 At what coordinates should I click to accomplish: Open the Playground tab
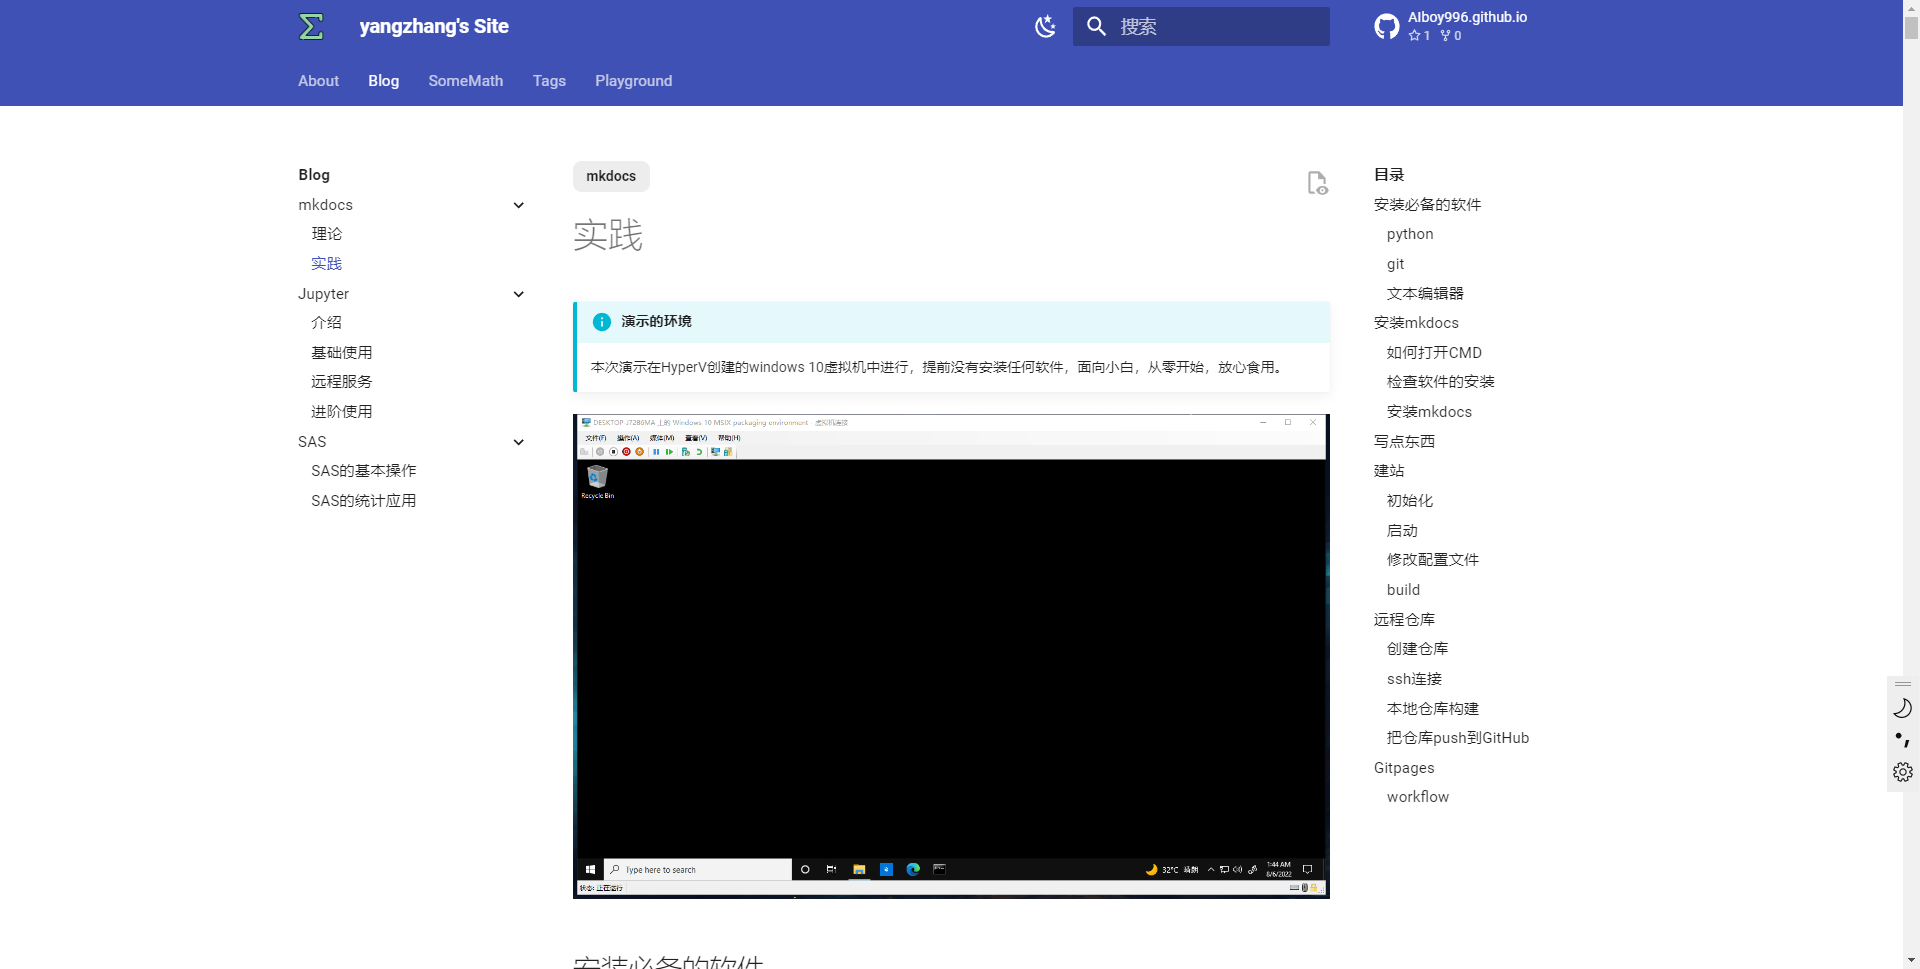pos(633,81)
